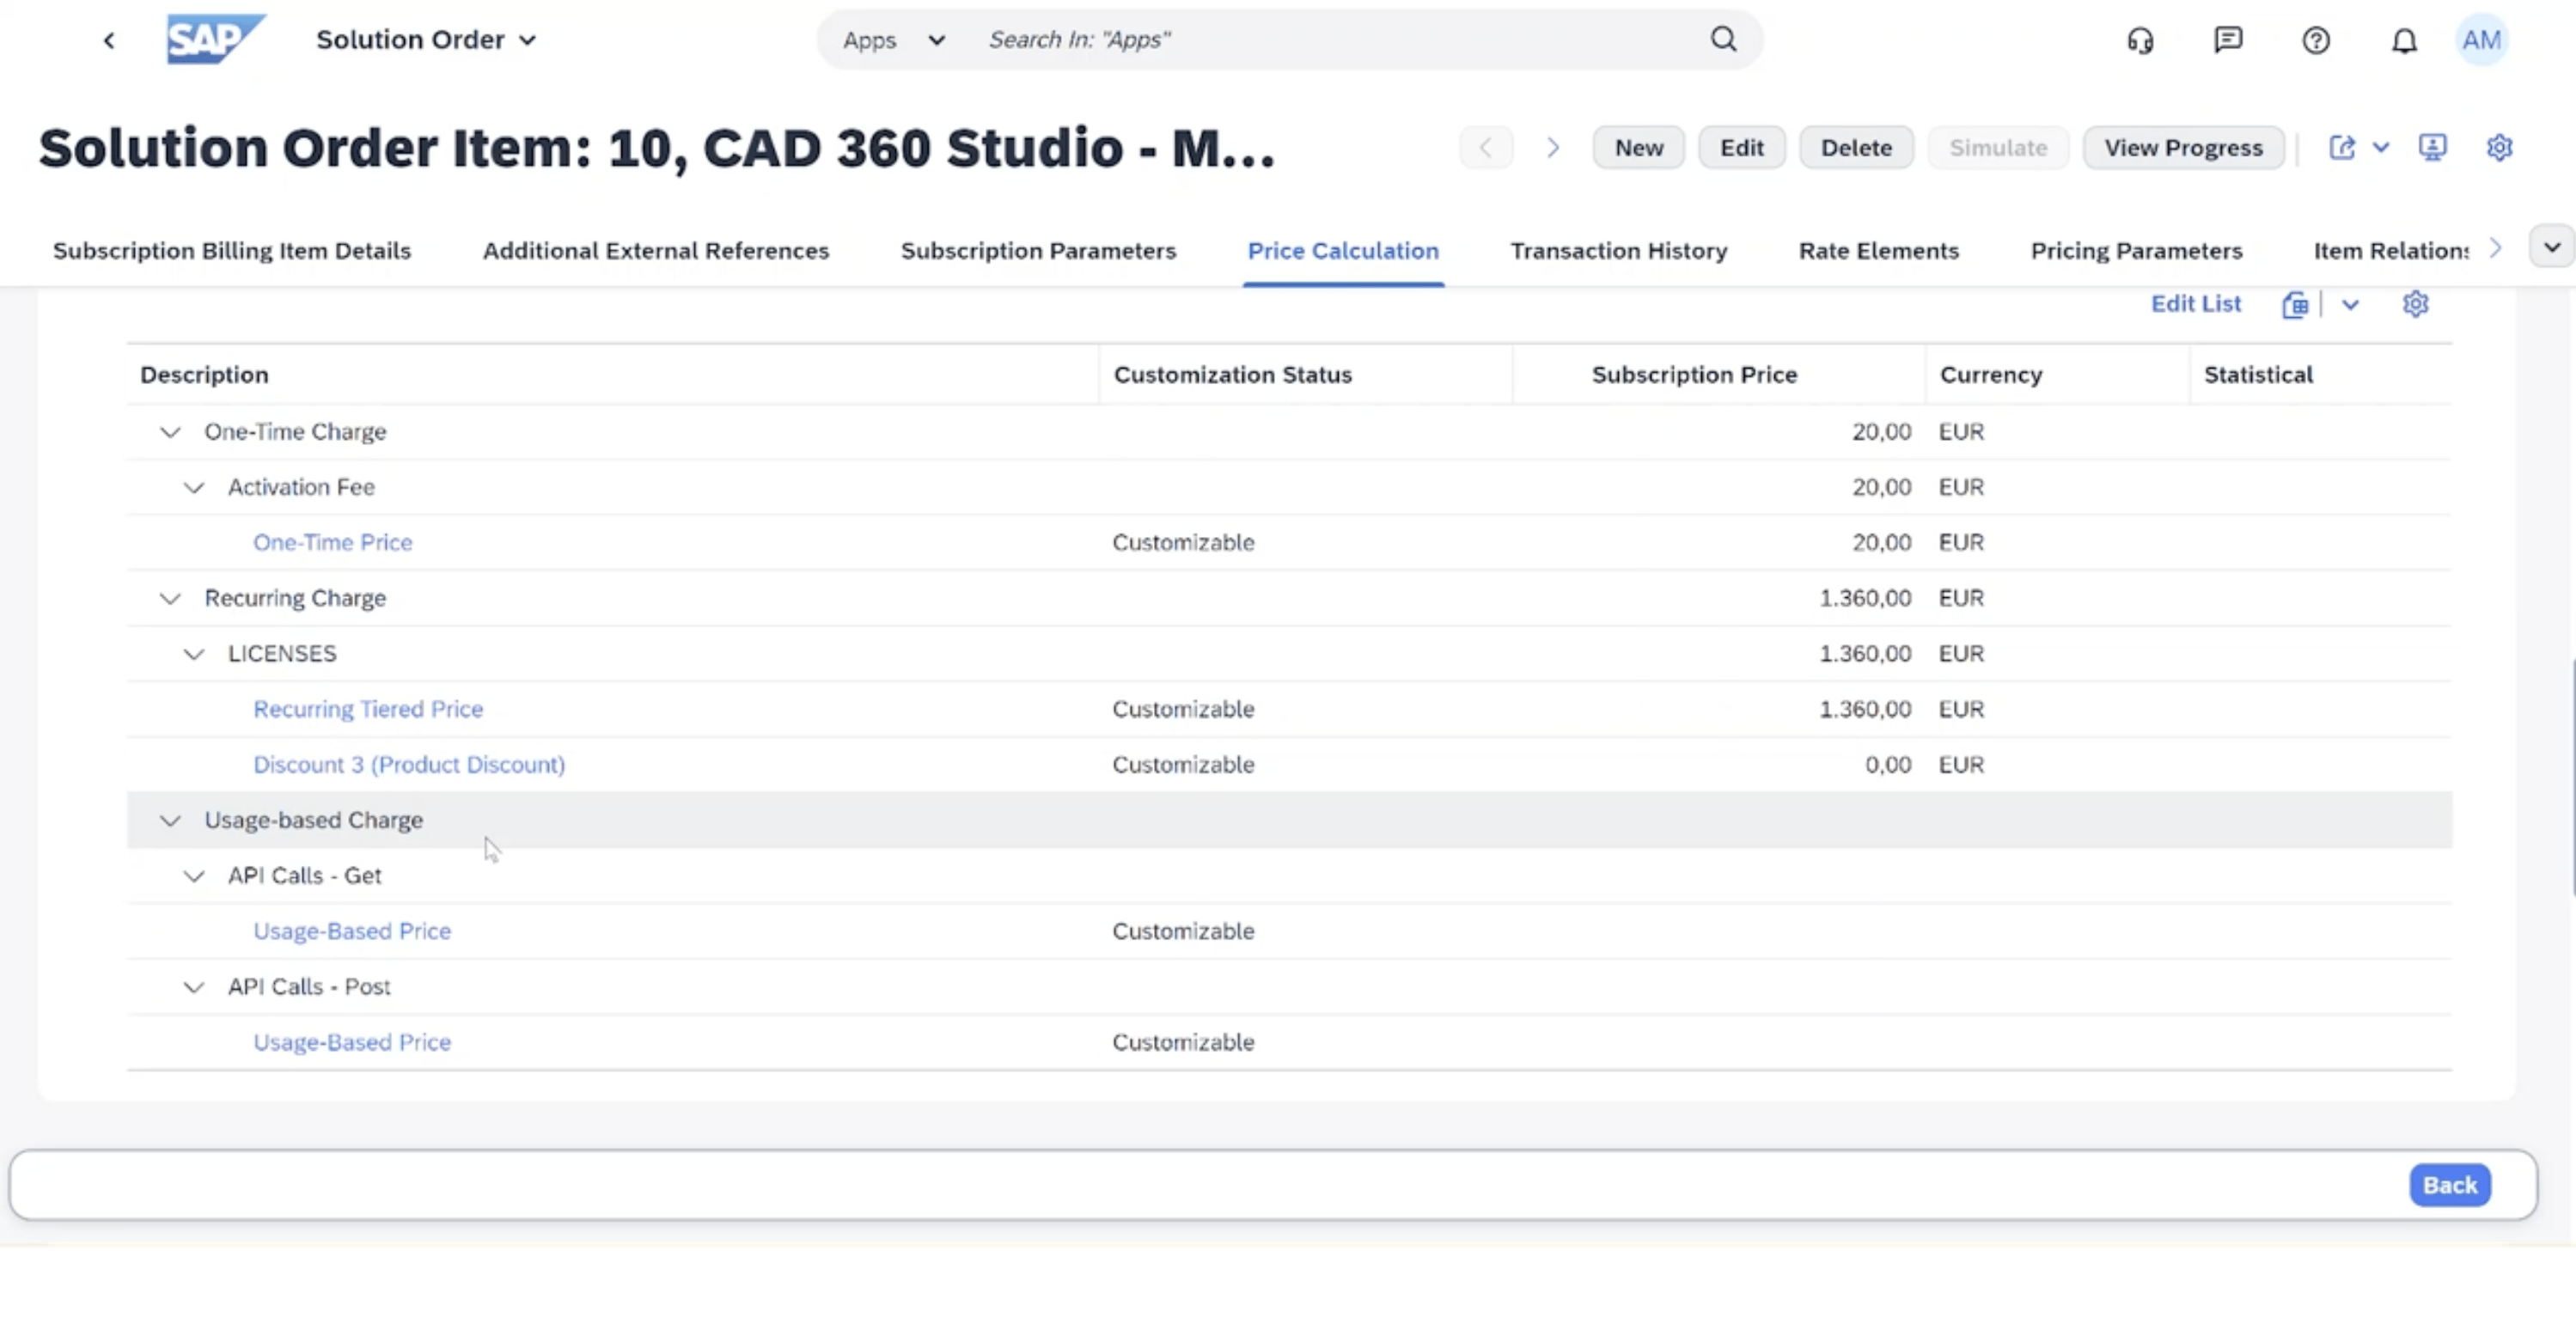Switch to Transaction History tab
Screen dimensions: 2576x1342
(x=1618, y=251)
